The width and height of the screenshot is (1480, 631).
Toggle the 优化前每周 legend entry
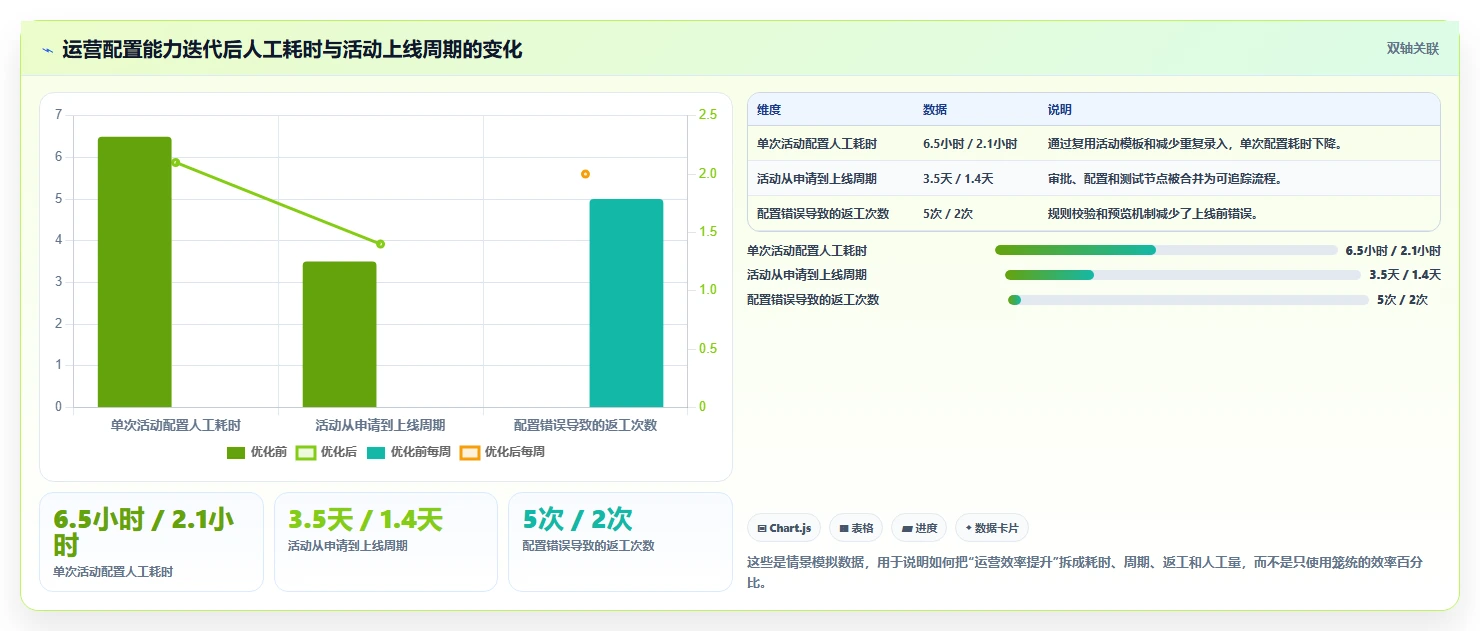(x=409, y=452)
